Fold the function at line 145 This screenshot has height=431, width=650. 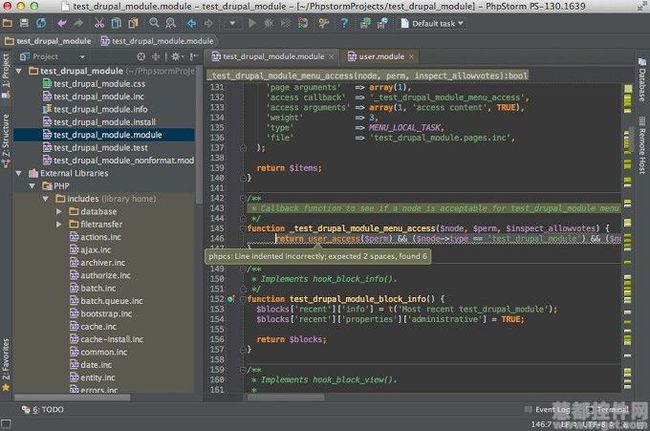point(243,228)
